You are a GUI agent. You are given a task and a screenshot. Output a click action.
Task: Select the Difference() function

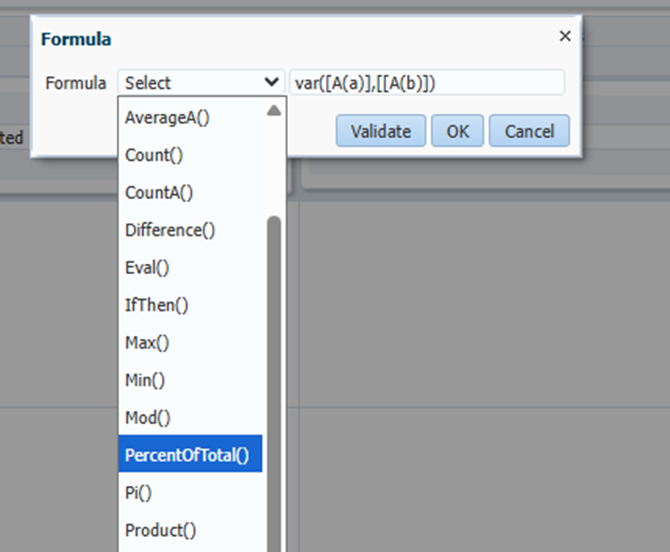(x=170, y=230)
